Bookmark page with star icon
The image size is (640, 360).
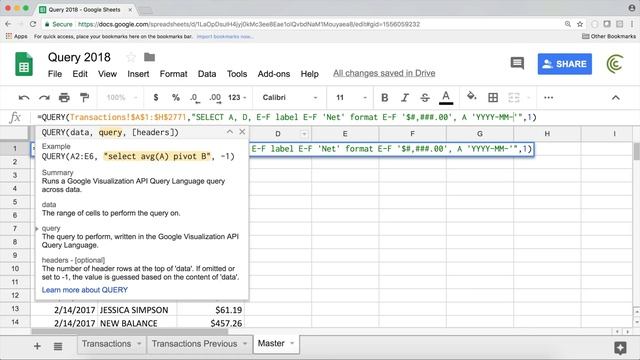click(580, 24)
